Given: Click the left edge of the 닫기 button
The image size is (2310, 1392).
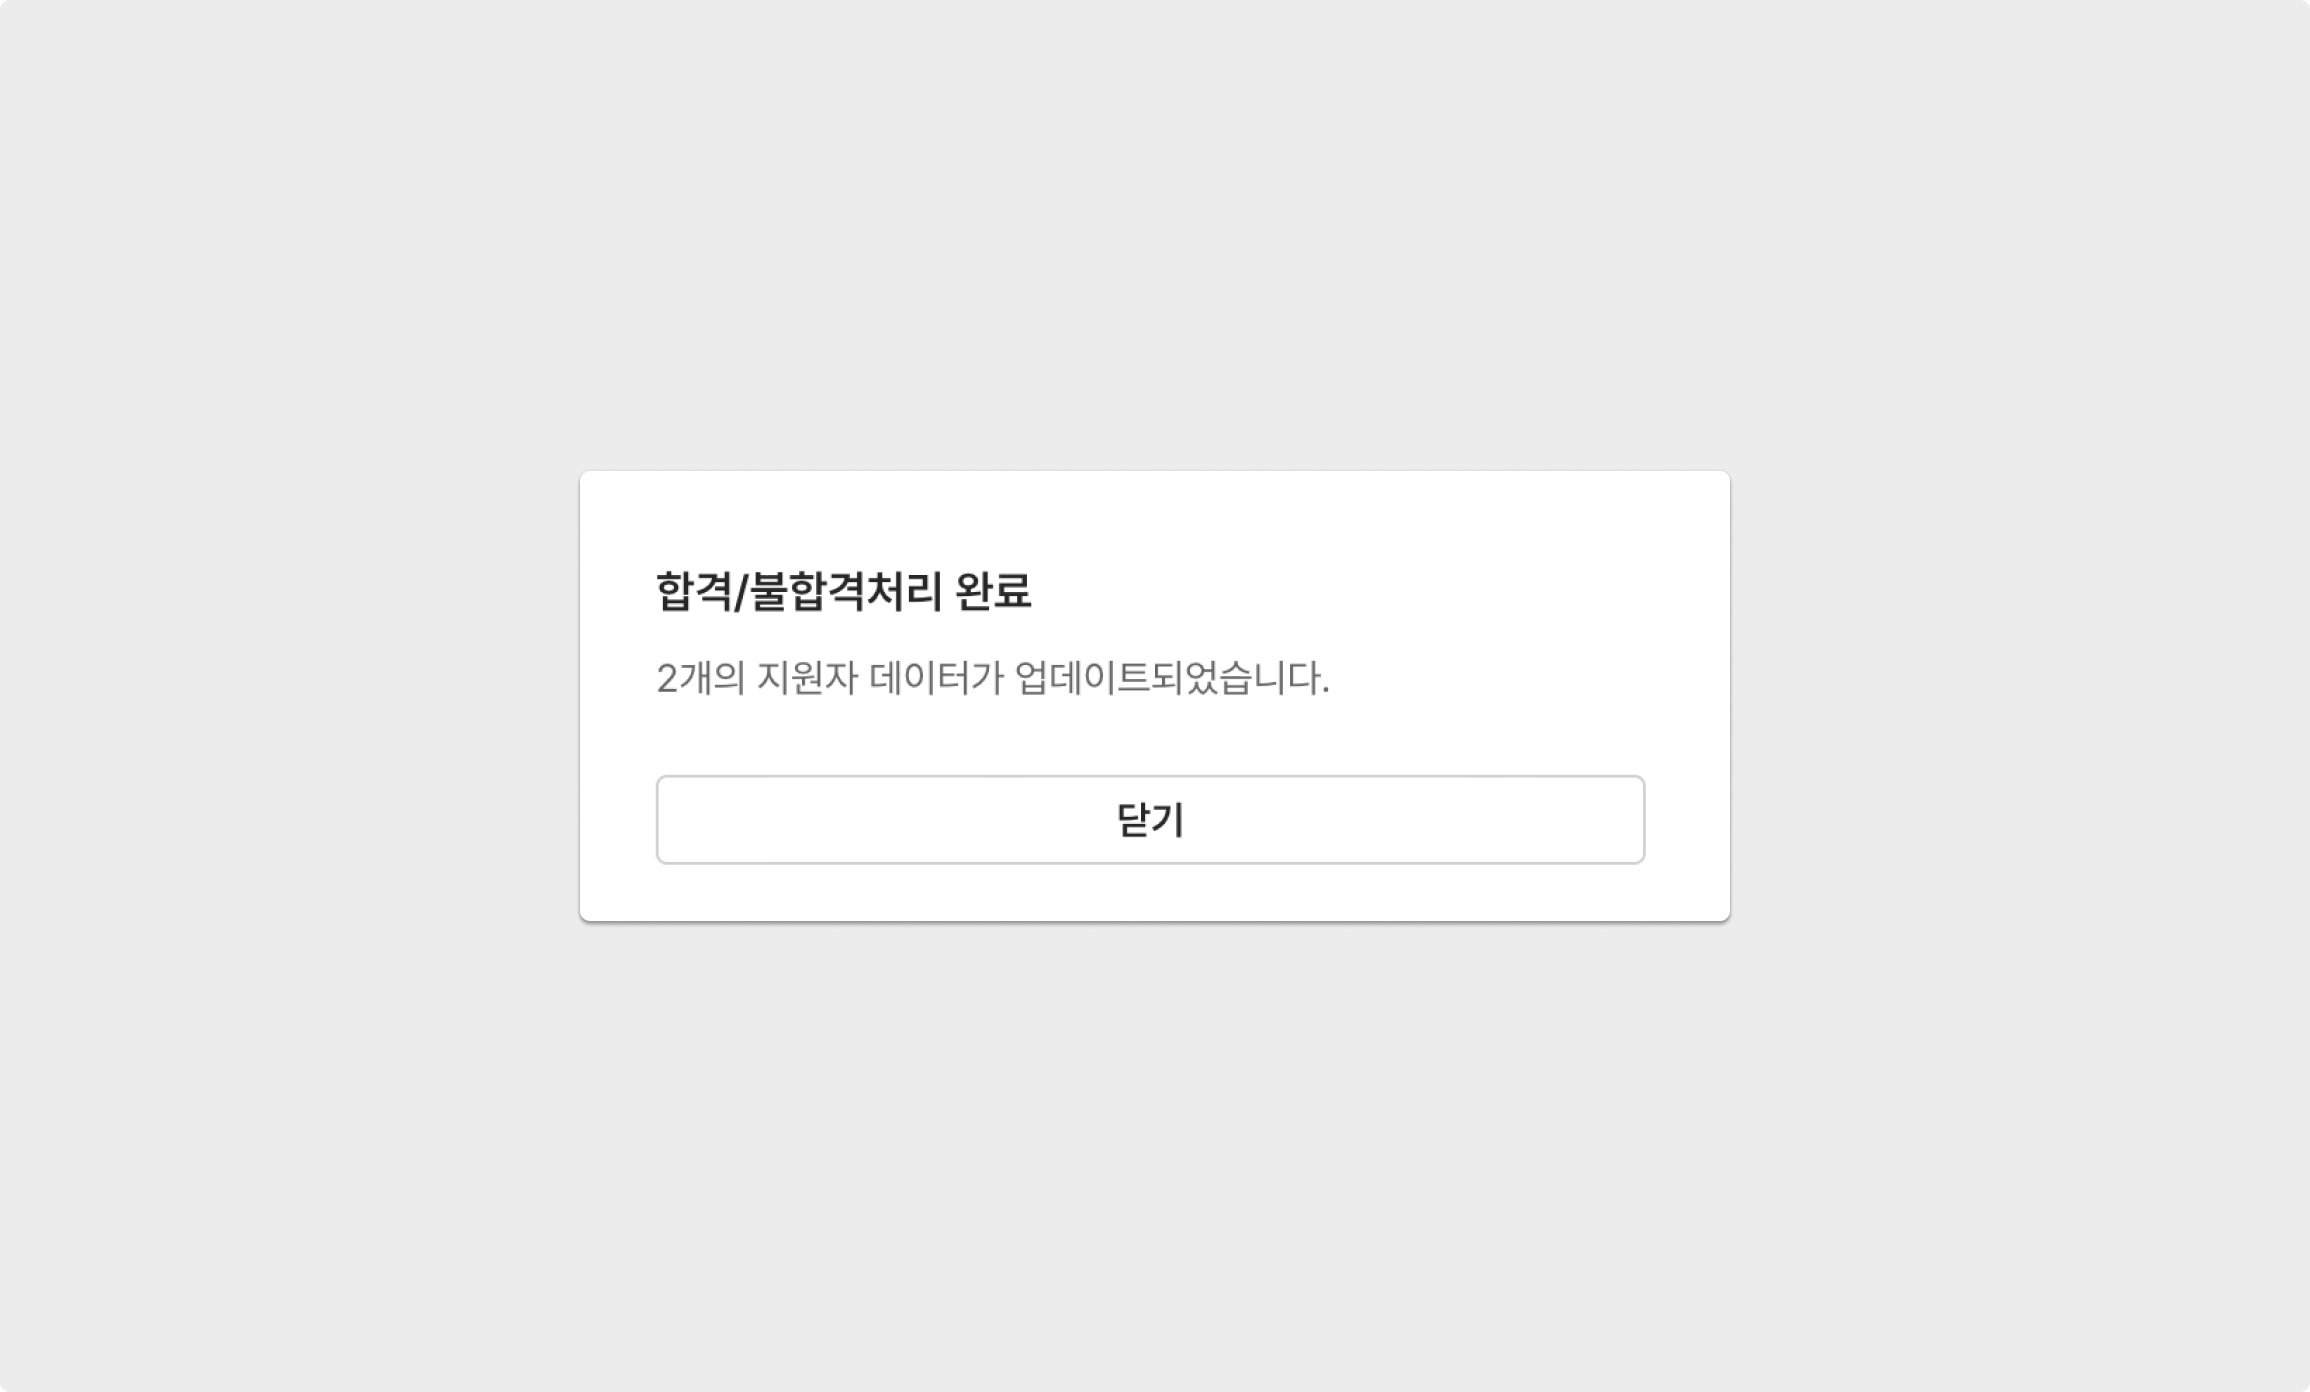Looking at the screenshot, I should [670, 819].
